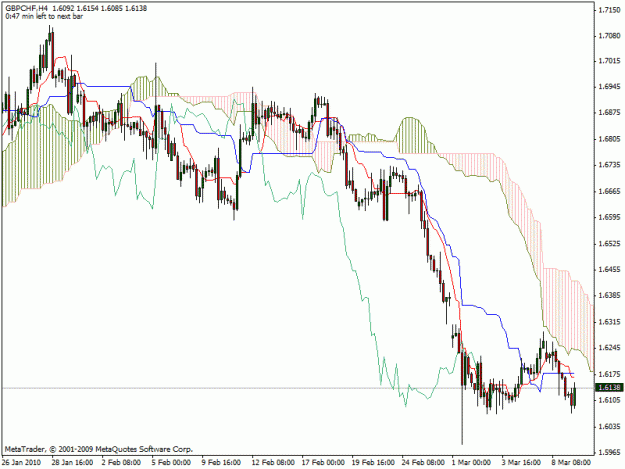Screen dimensions: 625x469
Task: Click the 1.6455 price axis label
Action: click(609, 270)
